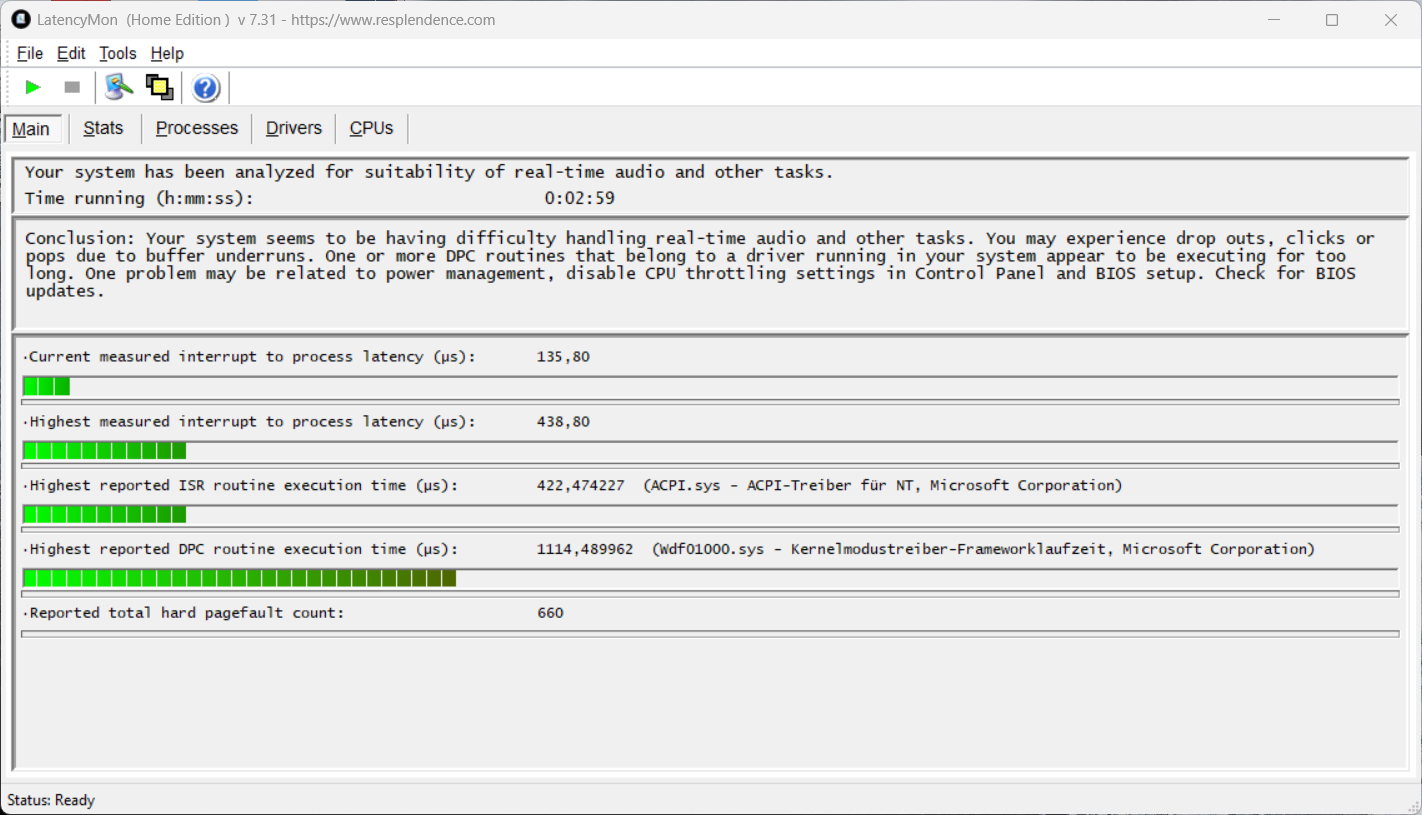
Task: Click the overlapping yellow windows toolbar icon
Action: [x=160, y=88]
